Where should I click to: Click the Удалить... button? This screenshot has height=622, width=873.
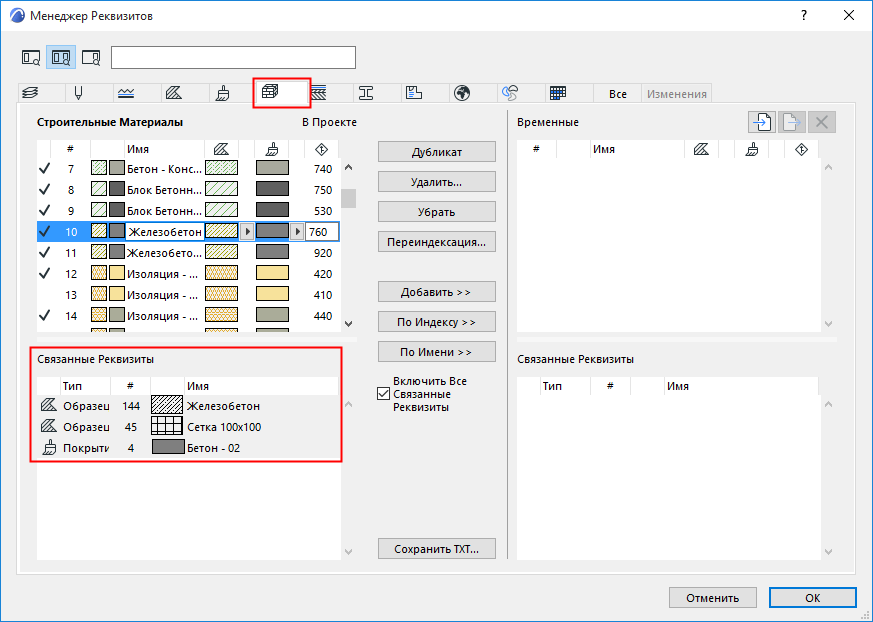[436, 182]
